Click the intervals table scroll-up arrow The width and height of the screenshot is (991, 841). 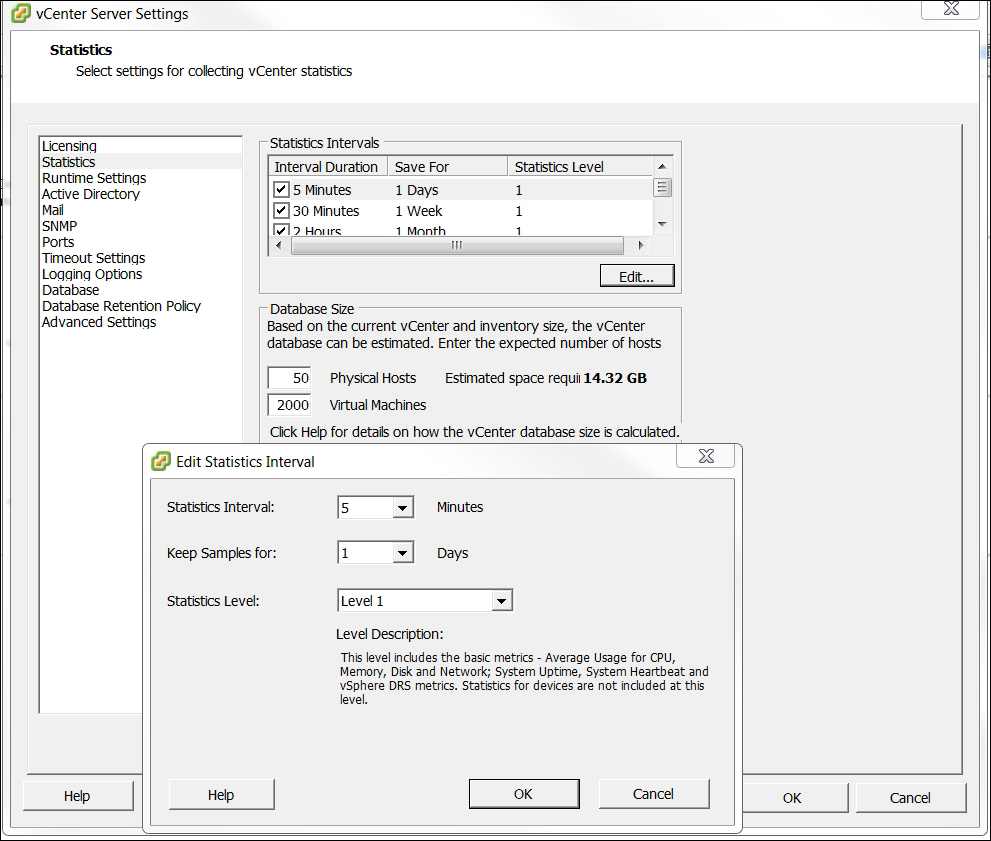[662, 167]
